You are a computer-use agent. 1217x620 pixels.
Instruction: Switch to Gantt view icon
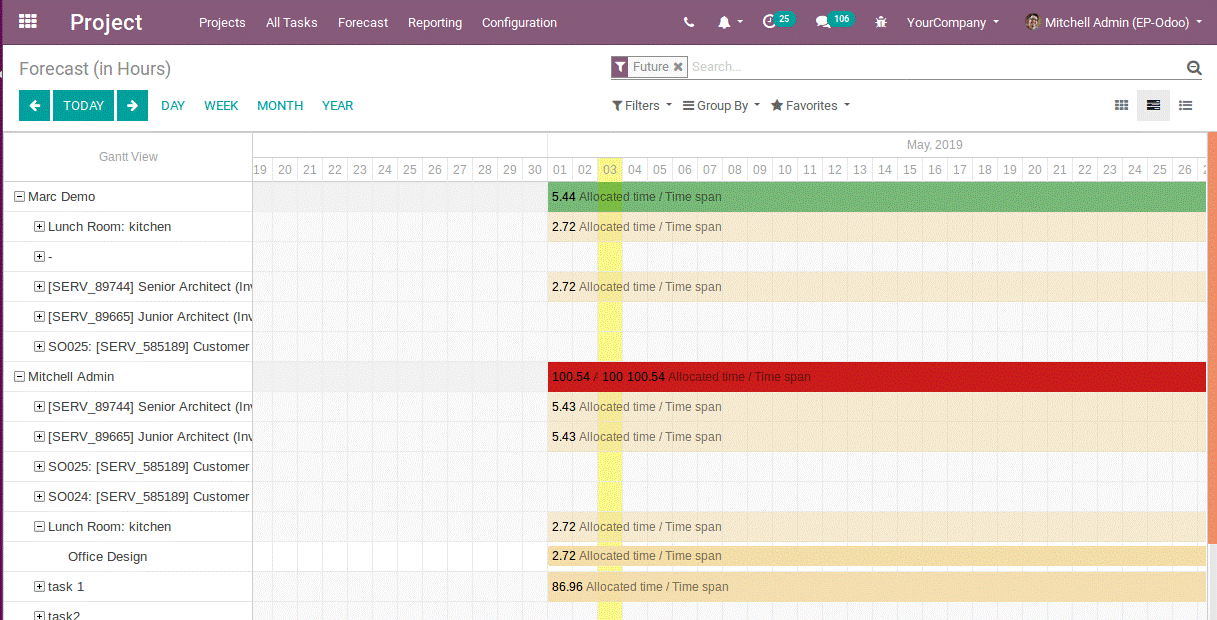point(1153,105)
